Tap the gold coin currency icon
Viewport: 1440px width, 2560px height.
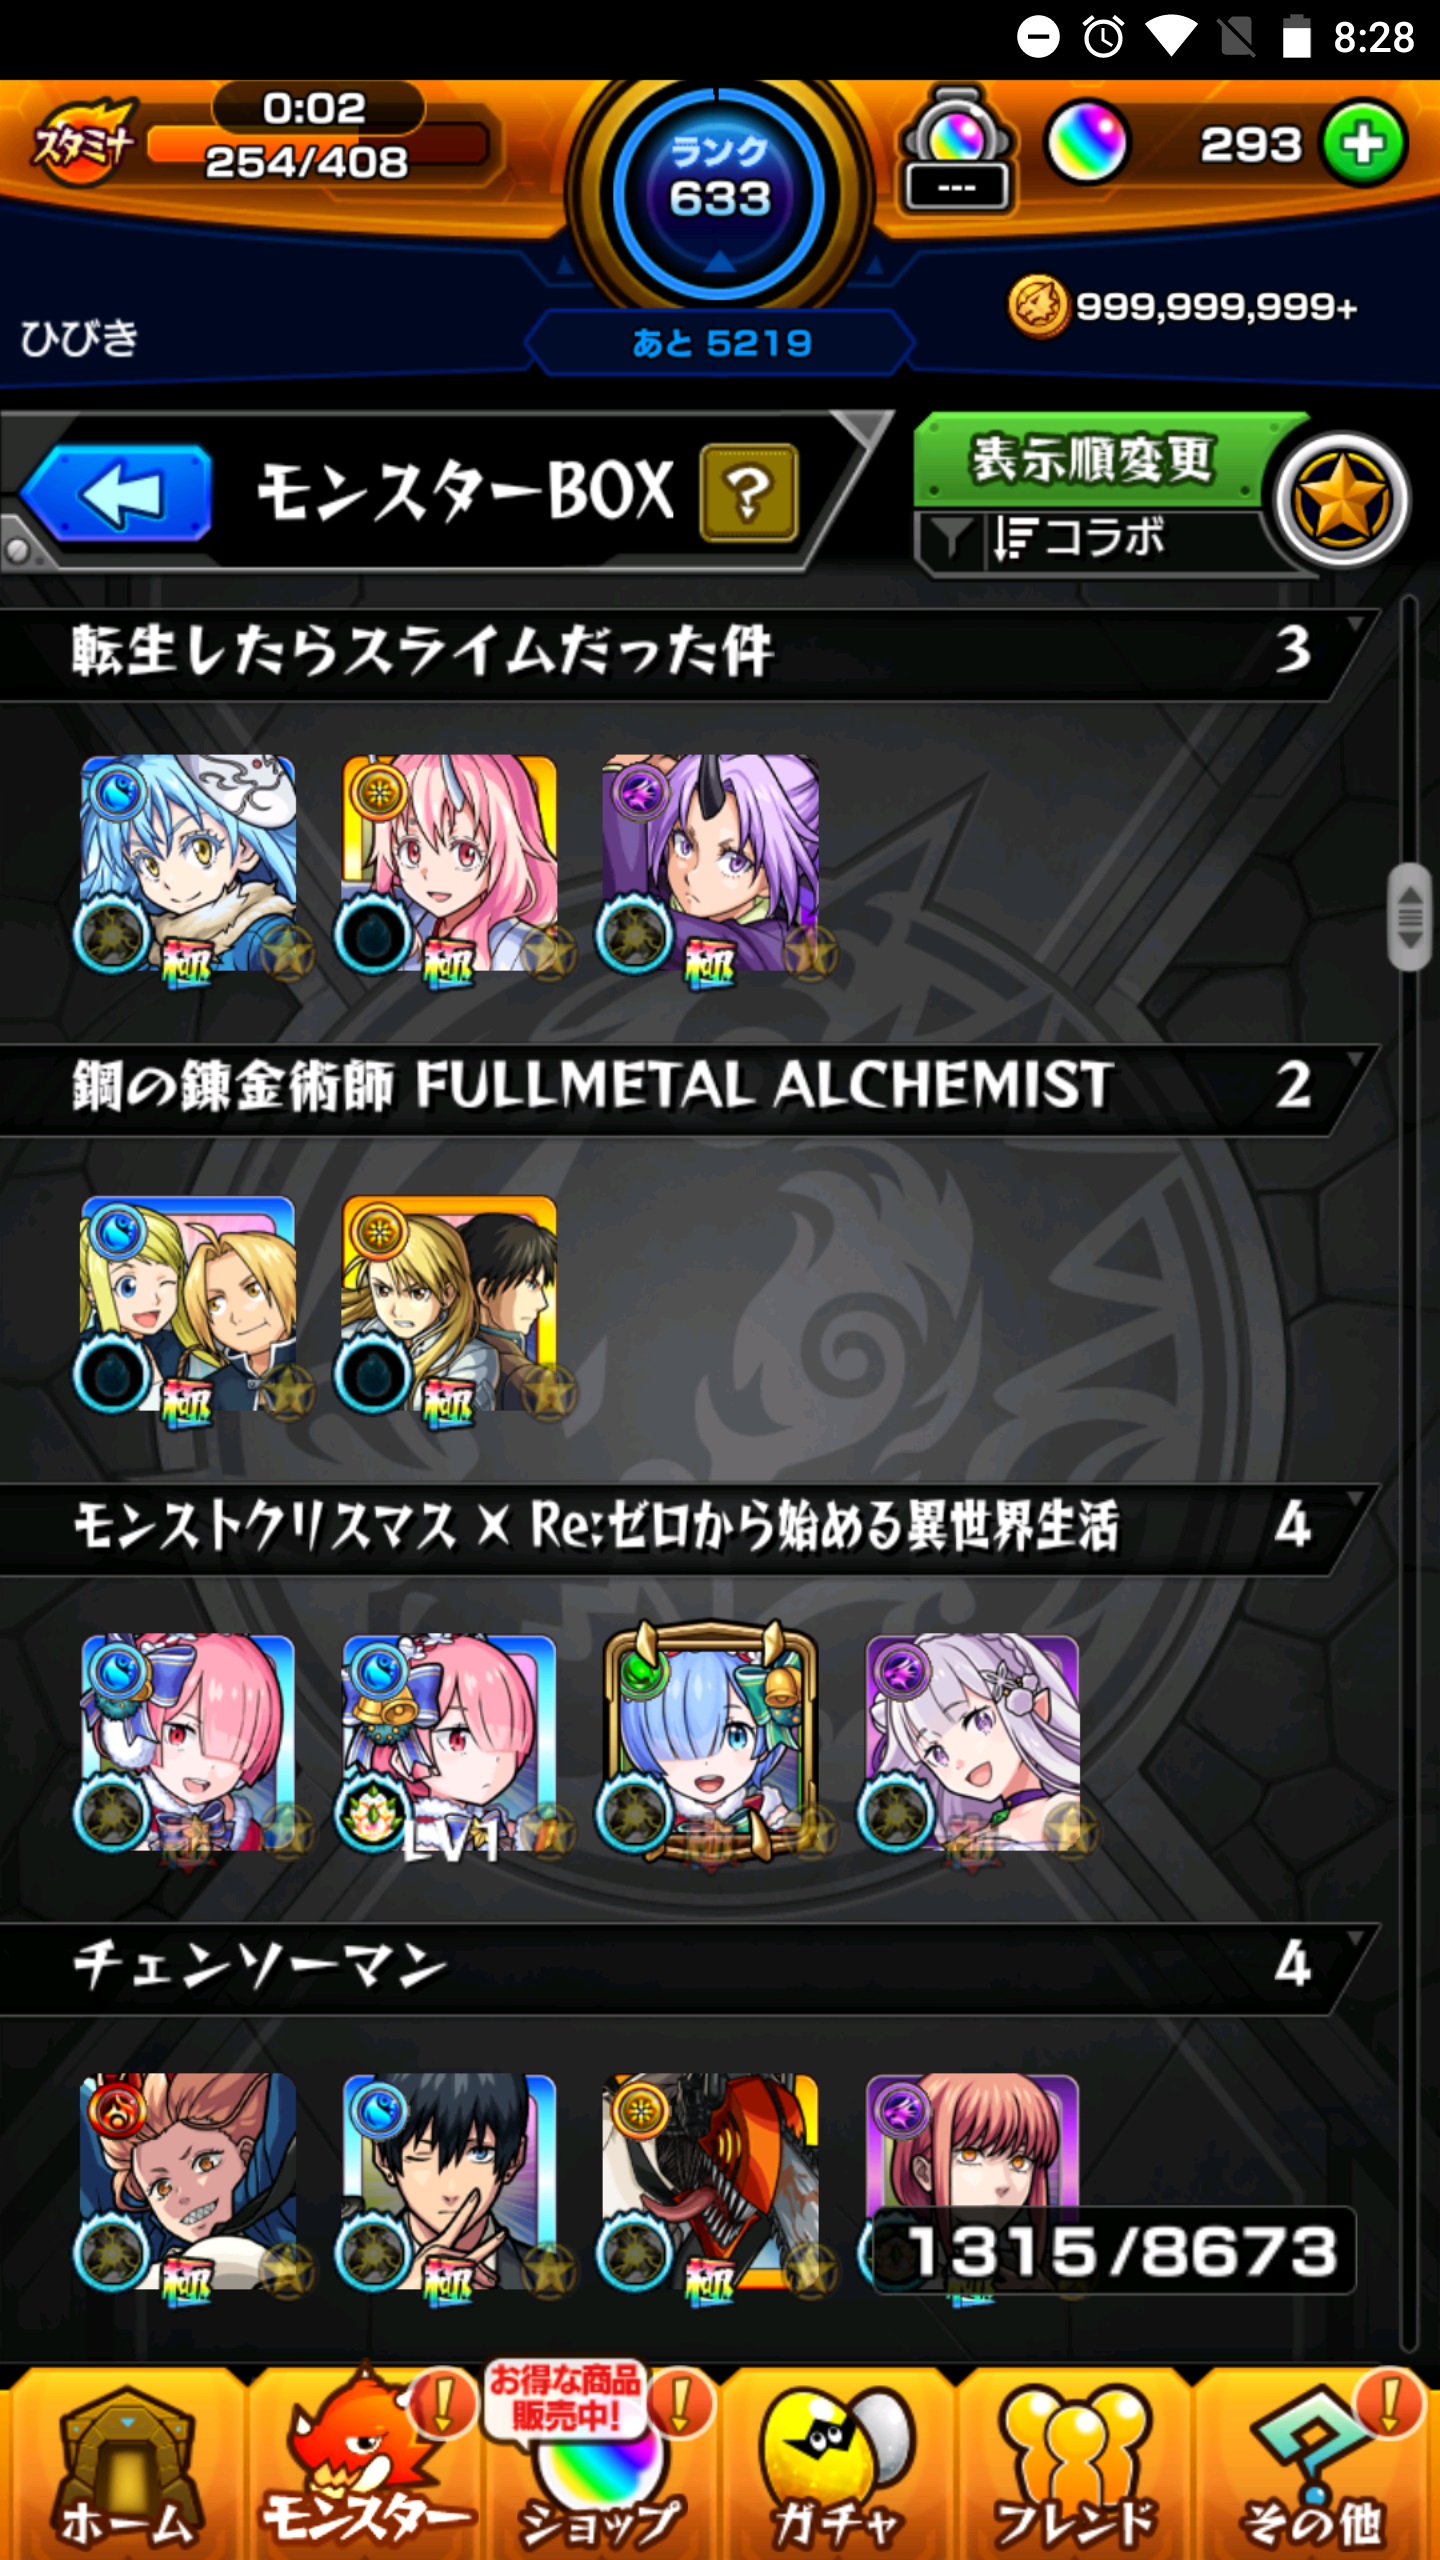point(1037,307)
